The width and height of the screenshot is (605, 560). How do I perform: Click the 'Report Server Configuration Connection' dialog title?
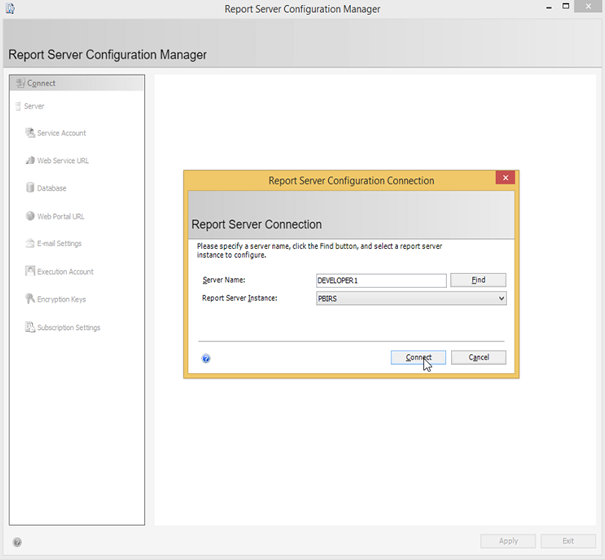351,181
